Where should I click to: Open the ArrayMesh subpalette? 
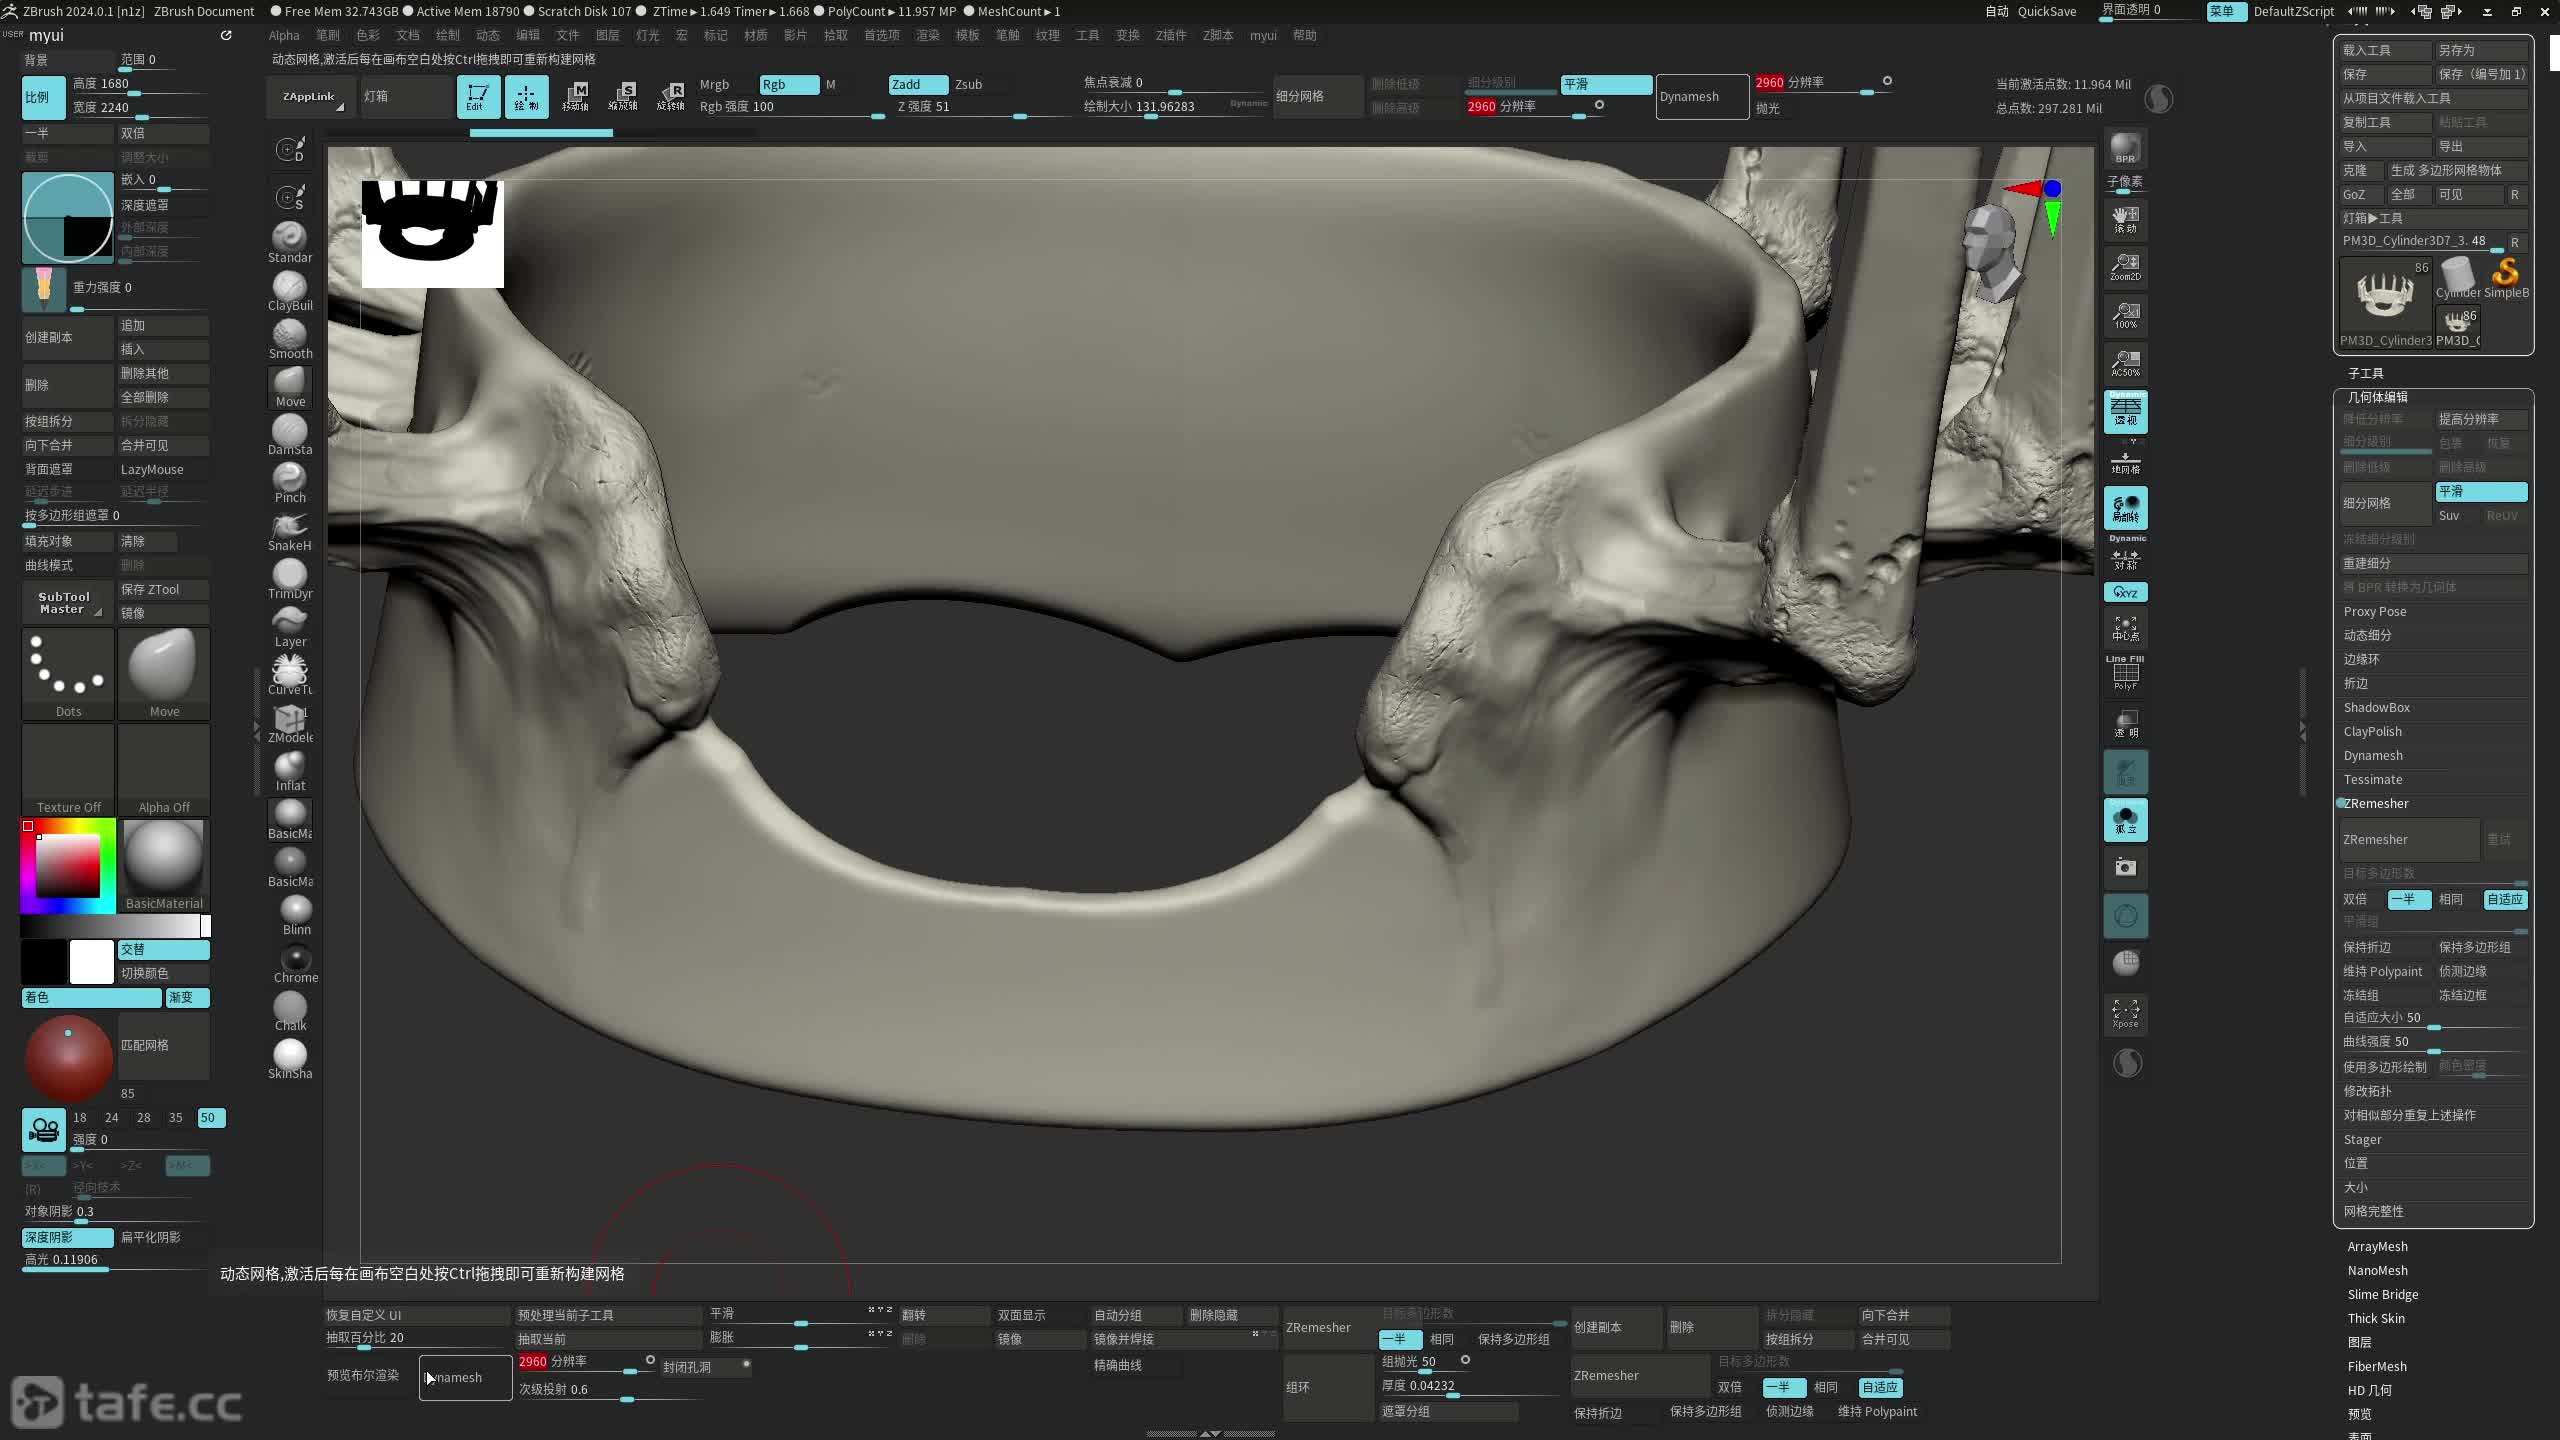pos(2377,1246)
